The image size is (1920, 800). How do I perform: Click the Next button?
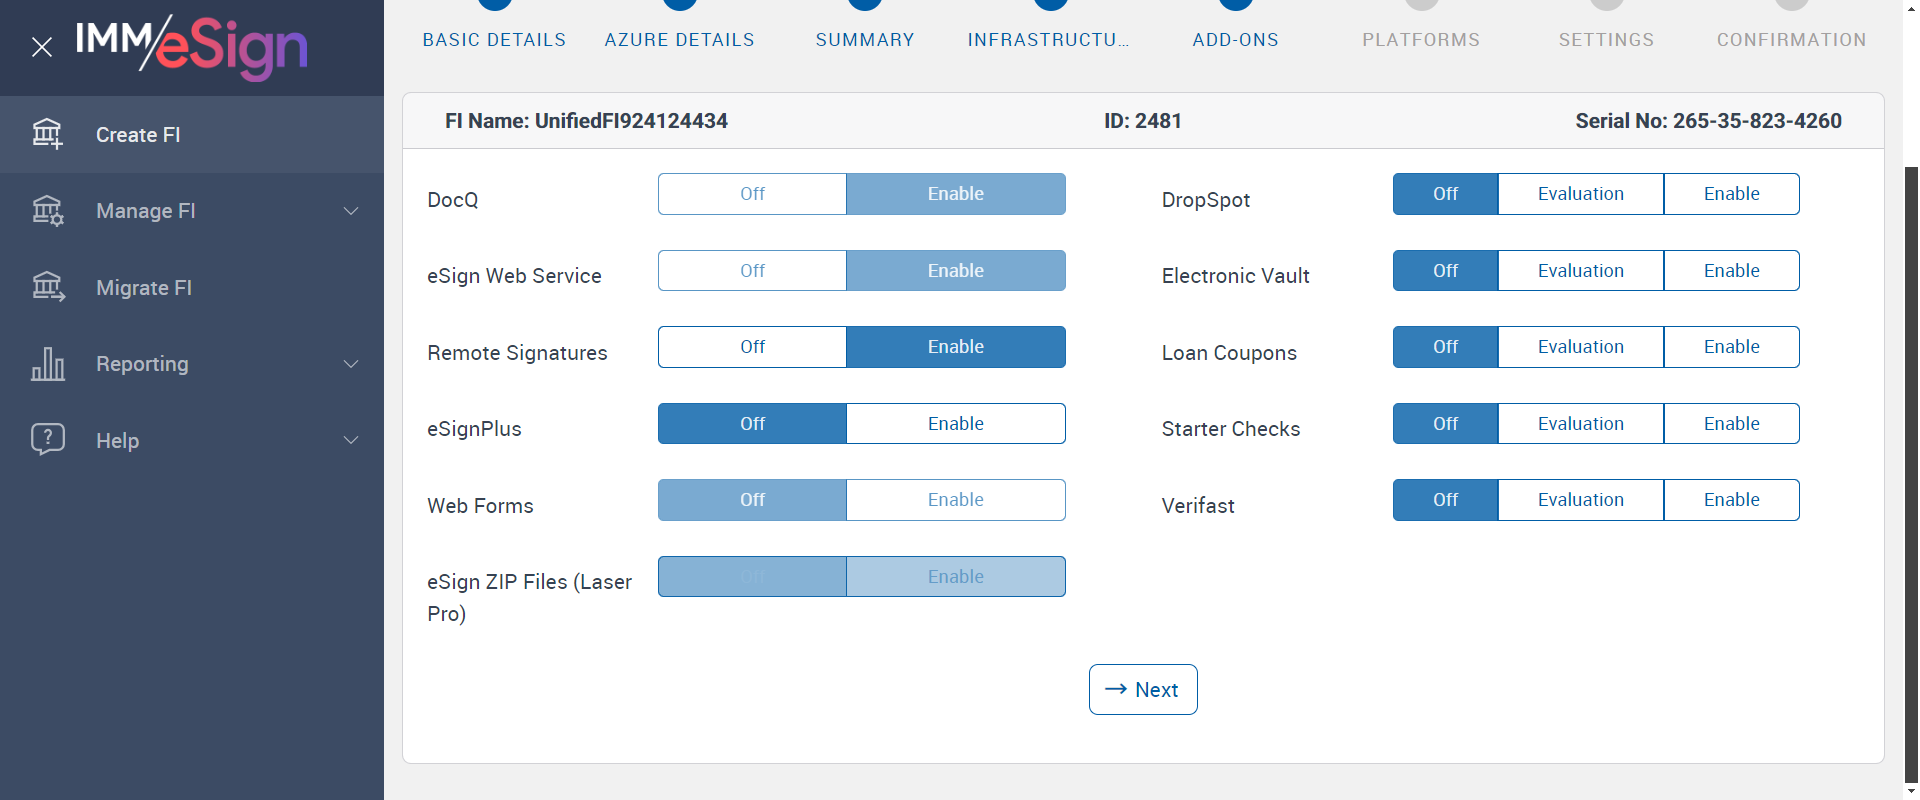(x=1143, y=690)
